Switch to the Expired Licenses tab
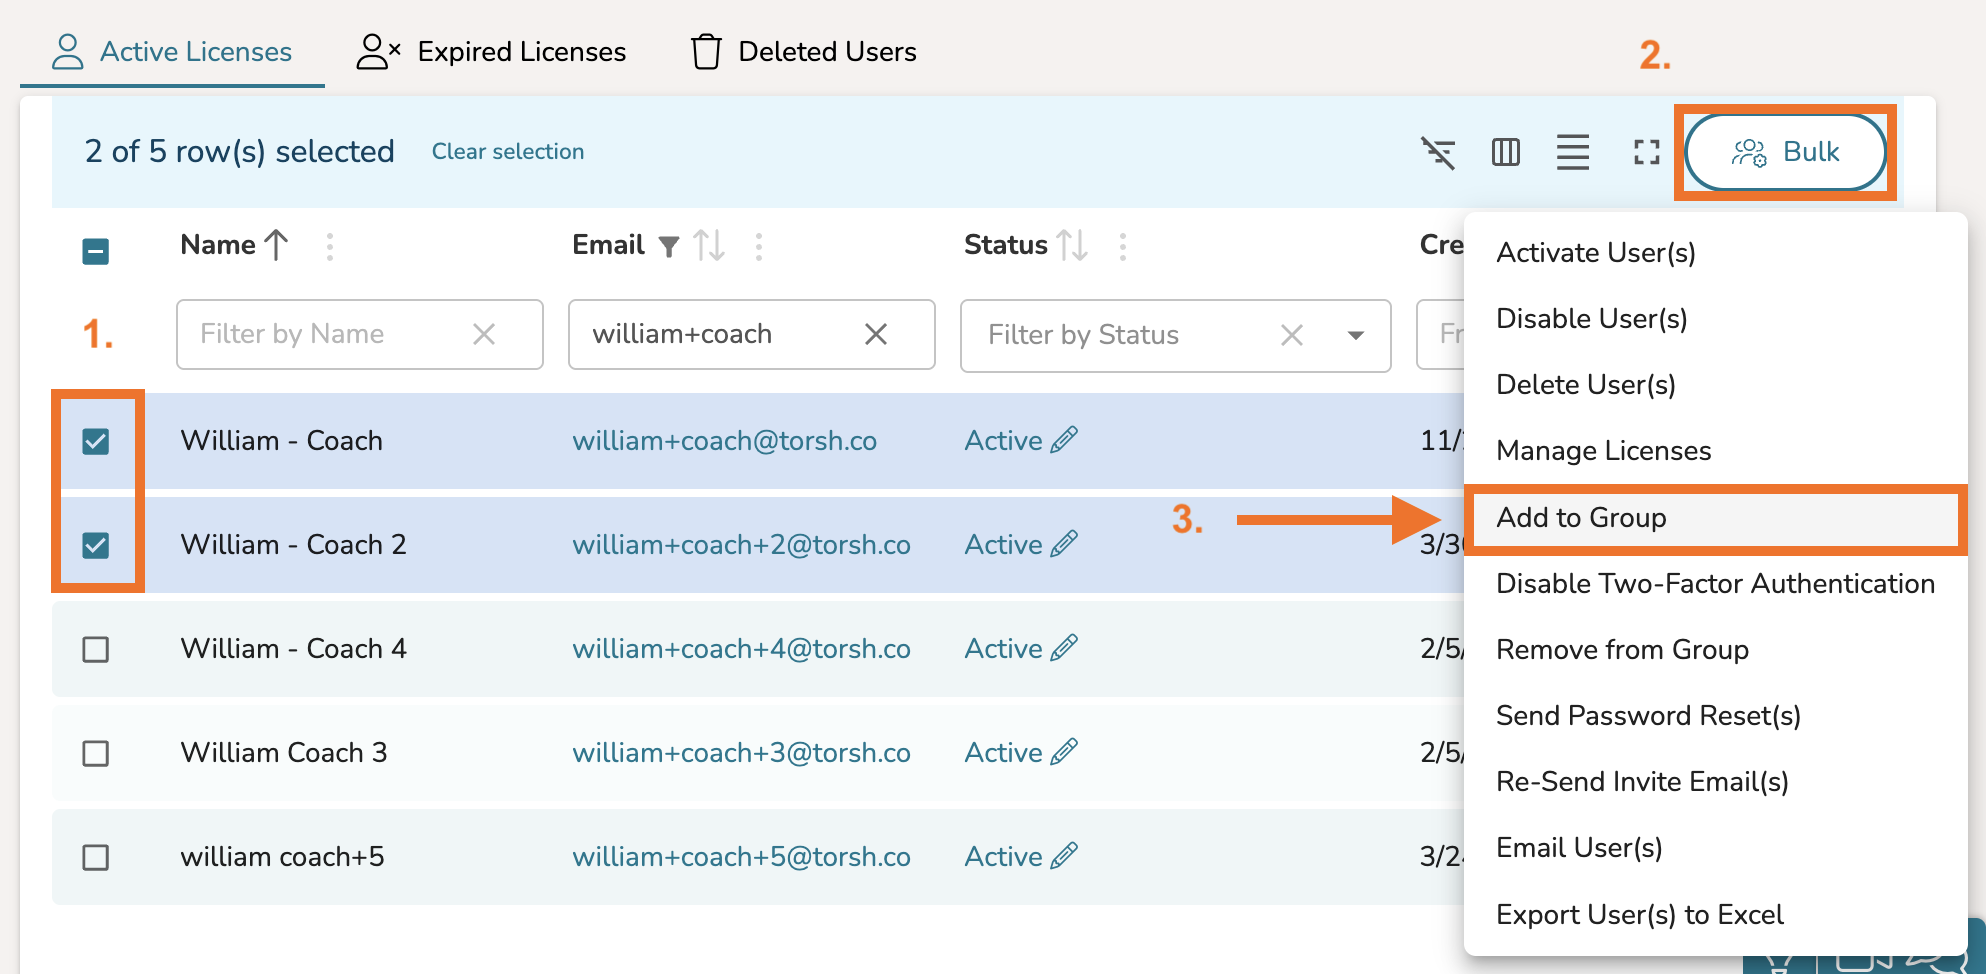 click(x=491, y=52)
